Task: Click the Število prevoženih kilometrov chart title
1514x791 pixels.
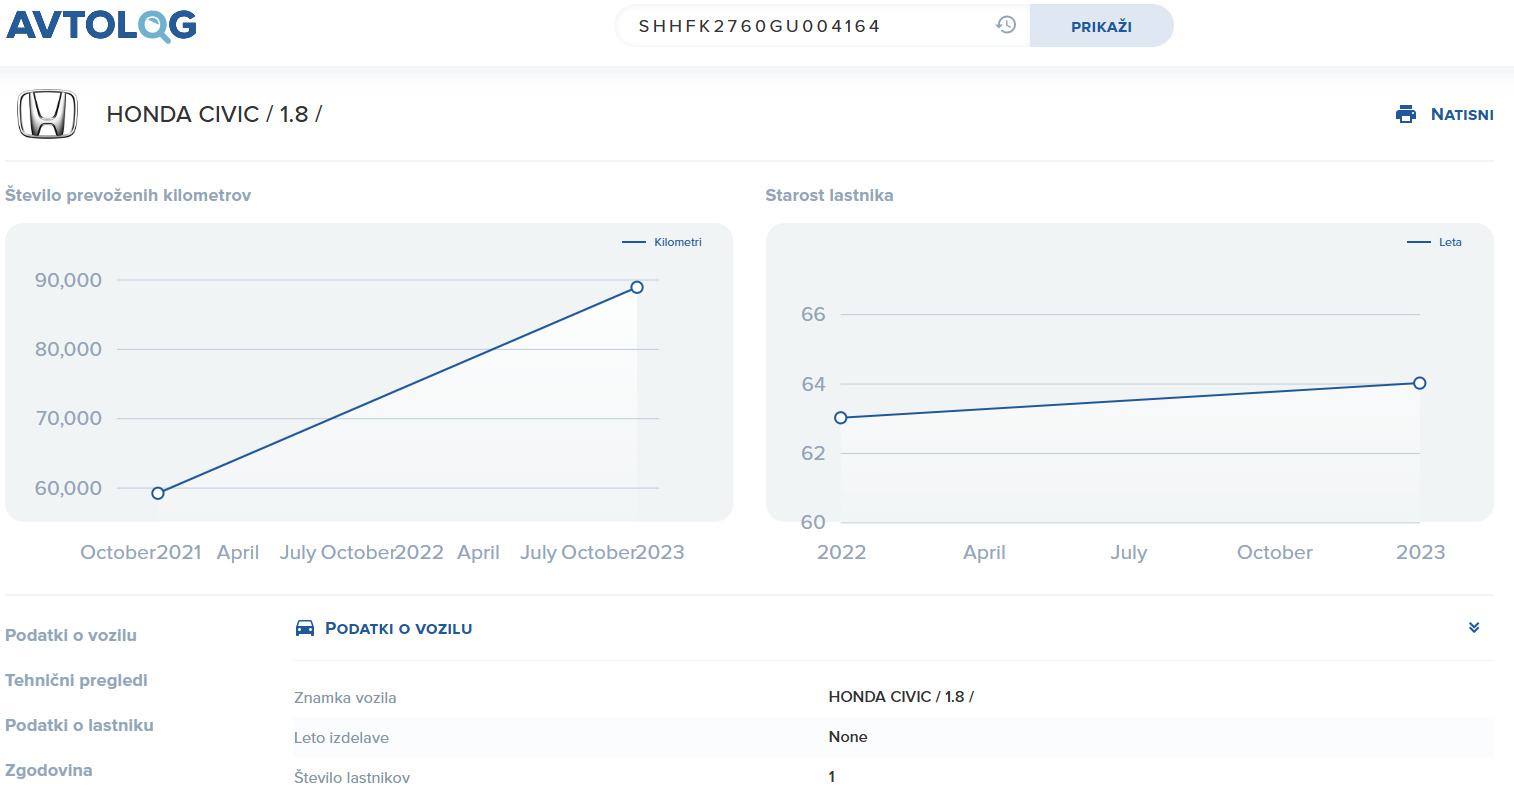Action: [128, 195]
